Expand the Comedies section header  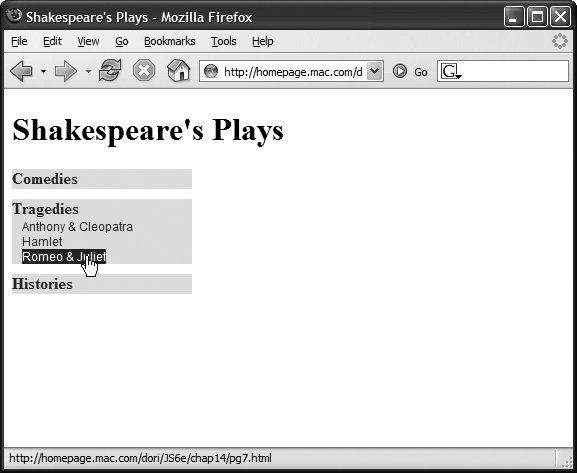tap(45, 179)
